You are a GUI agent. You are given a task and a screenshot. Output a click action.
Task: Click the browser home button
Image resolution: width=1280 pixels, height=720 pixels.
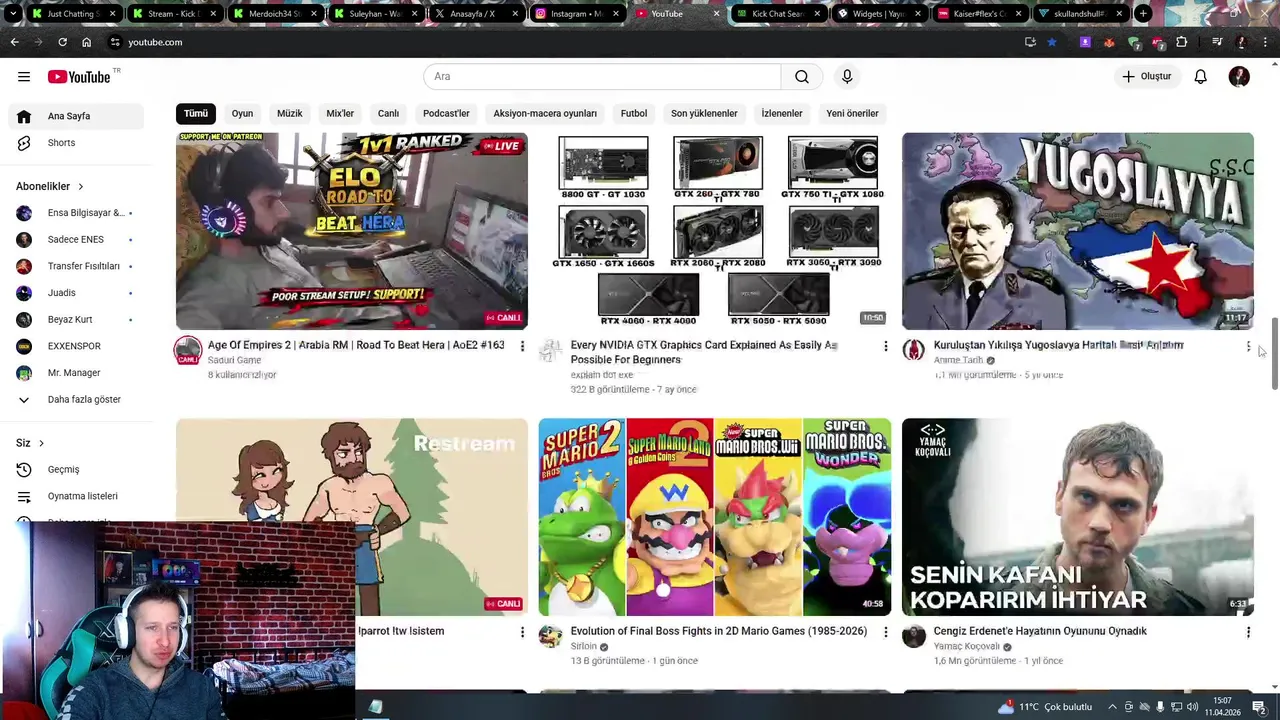click(87, 42)
